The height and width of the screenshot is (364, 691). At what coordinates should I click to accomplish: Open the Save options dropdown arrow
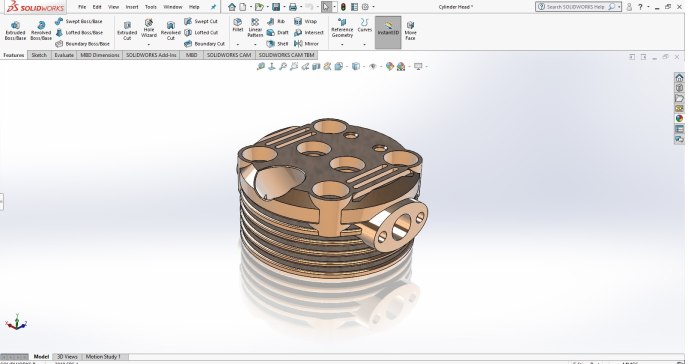click(x=284, y=7)
